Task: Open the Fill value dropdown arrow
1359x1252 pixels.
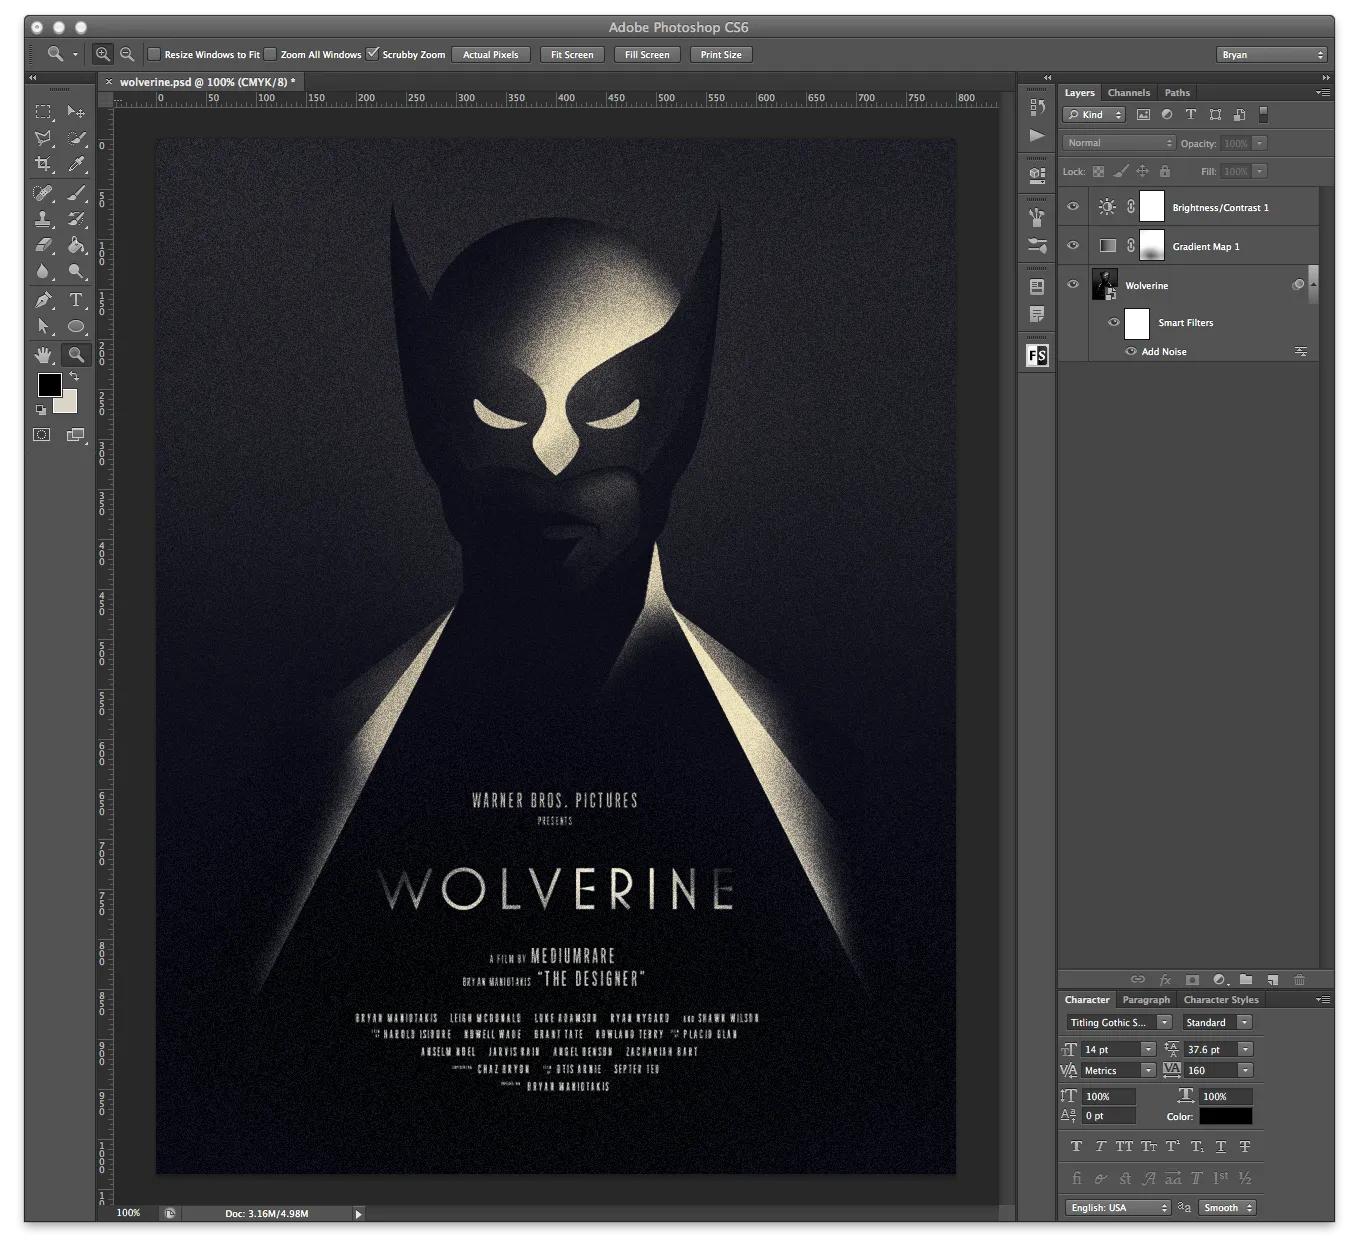Action: tap(1260, 172)
